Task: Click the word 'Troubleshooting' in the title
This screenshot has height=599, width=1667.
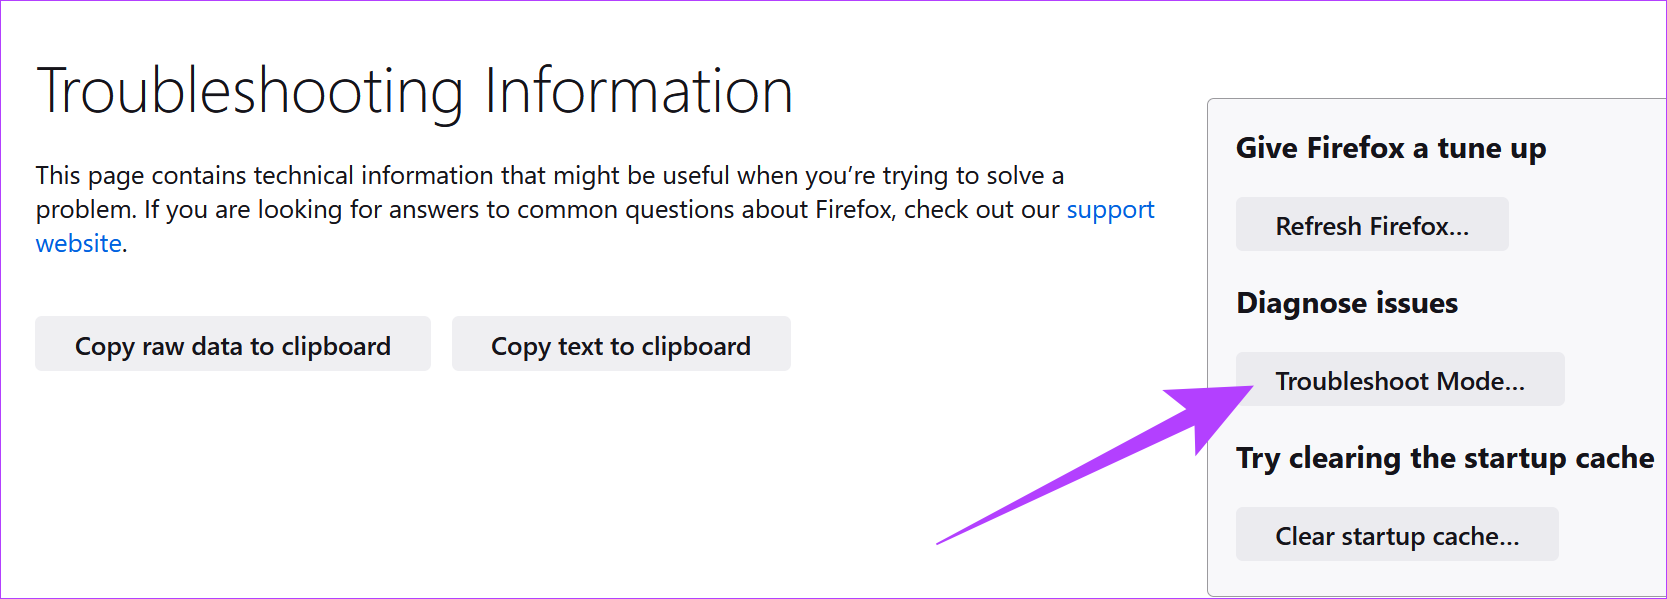Action: tap(250, 92)
